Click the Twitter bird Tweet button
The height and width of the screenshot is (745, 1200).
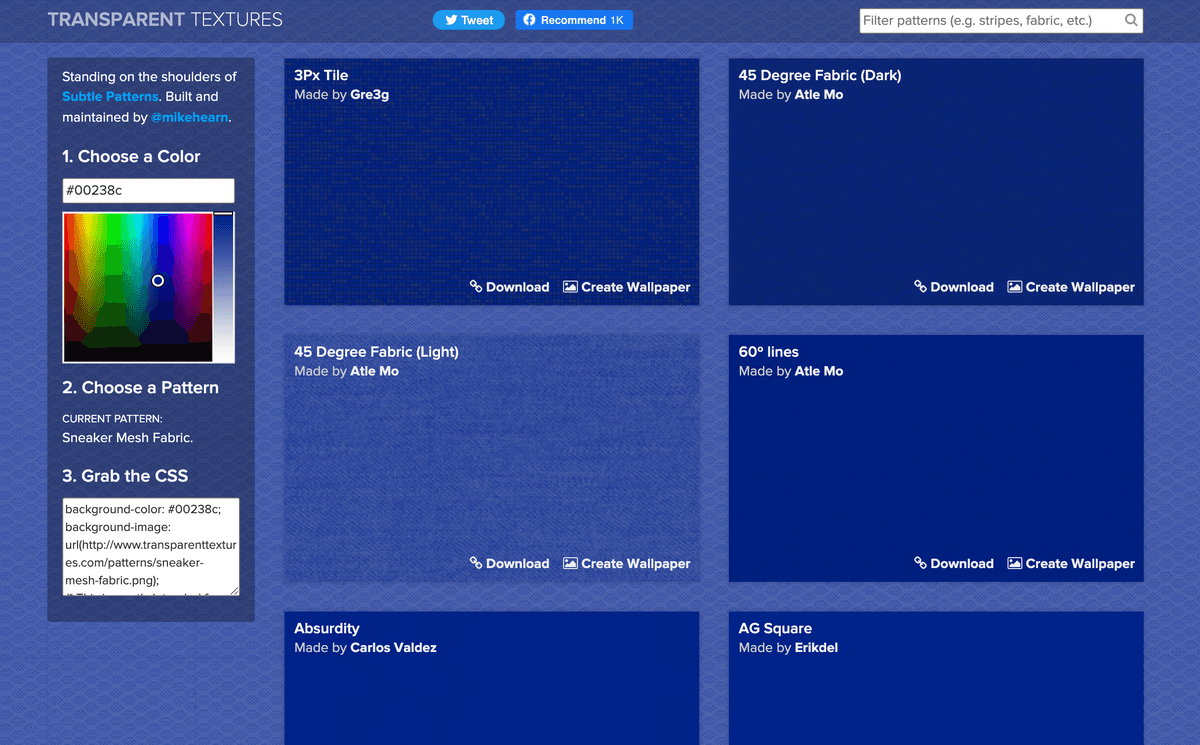pos(469,20)
